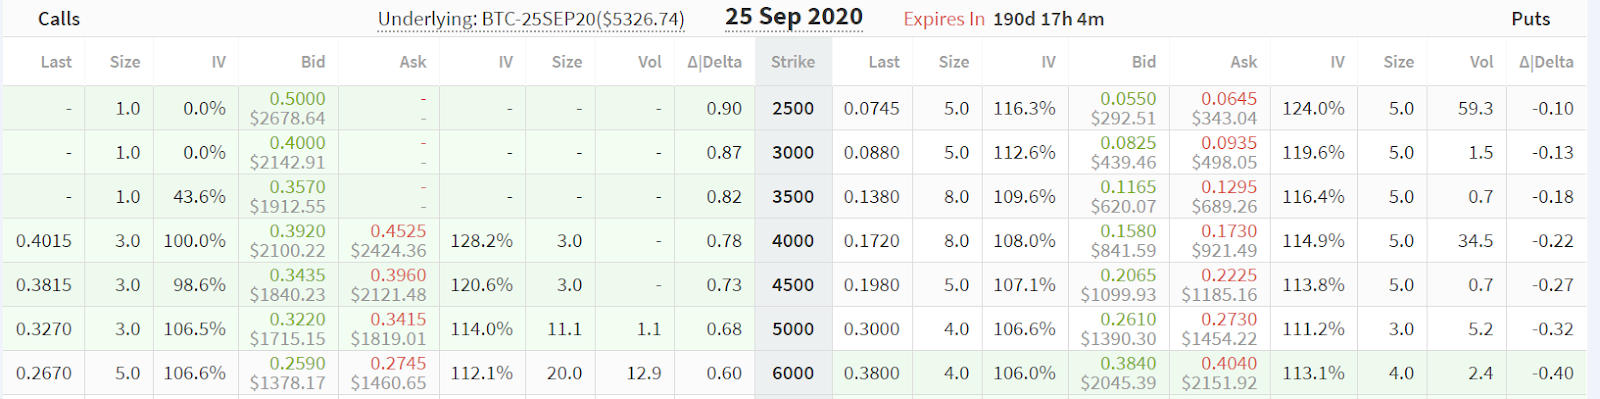Click call bid 0.5000 at 2500 strike

coord(298,99)
